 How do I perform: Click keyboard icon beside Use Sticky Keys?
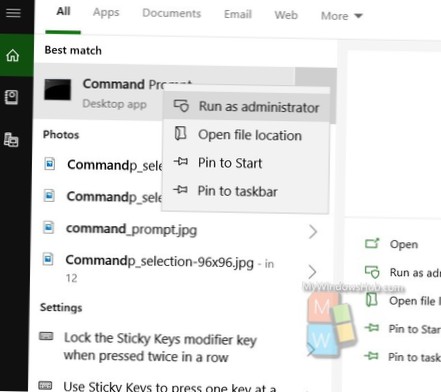point(45,386)
